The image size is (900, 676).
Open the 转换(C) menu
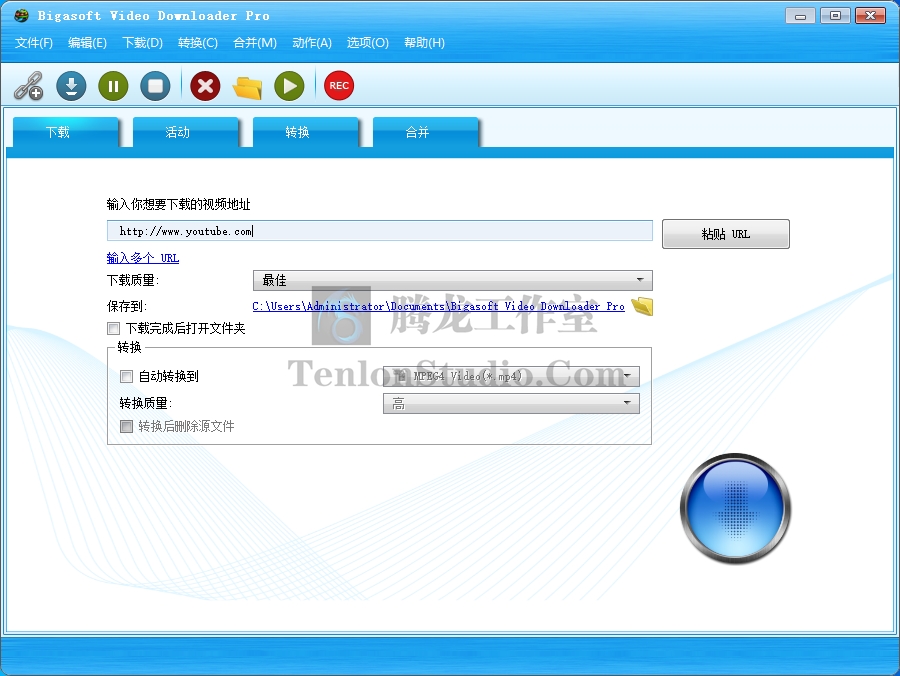198,43
